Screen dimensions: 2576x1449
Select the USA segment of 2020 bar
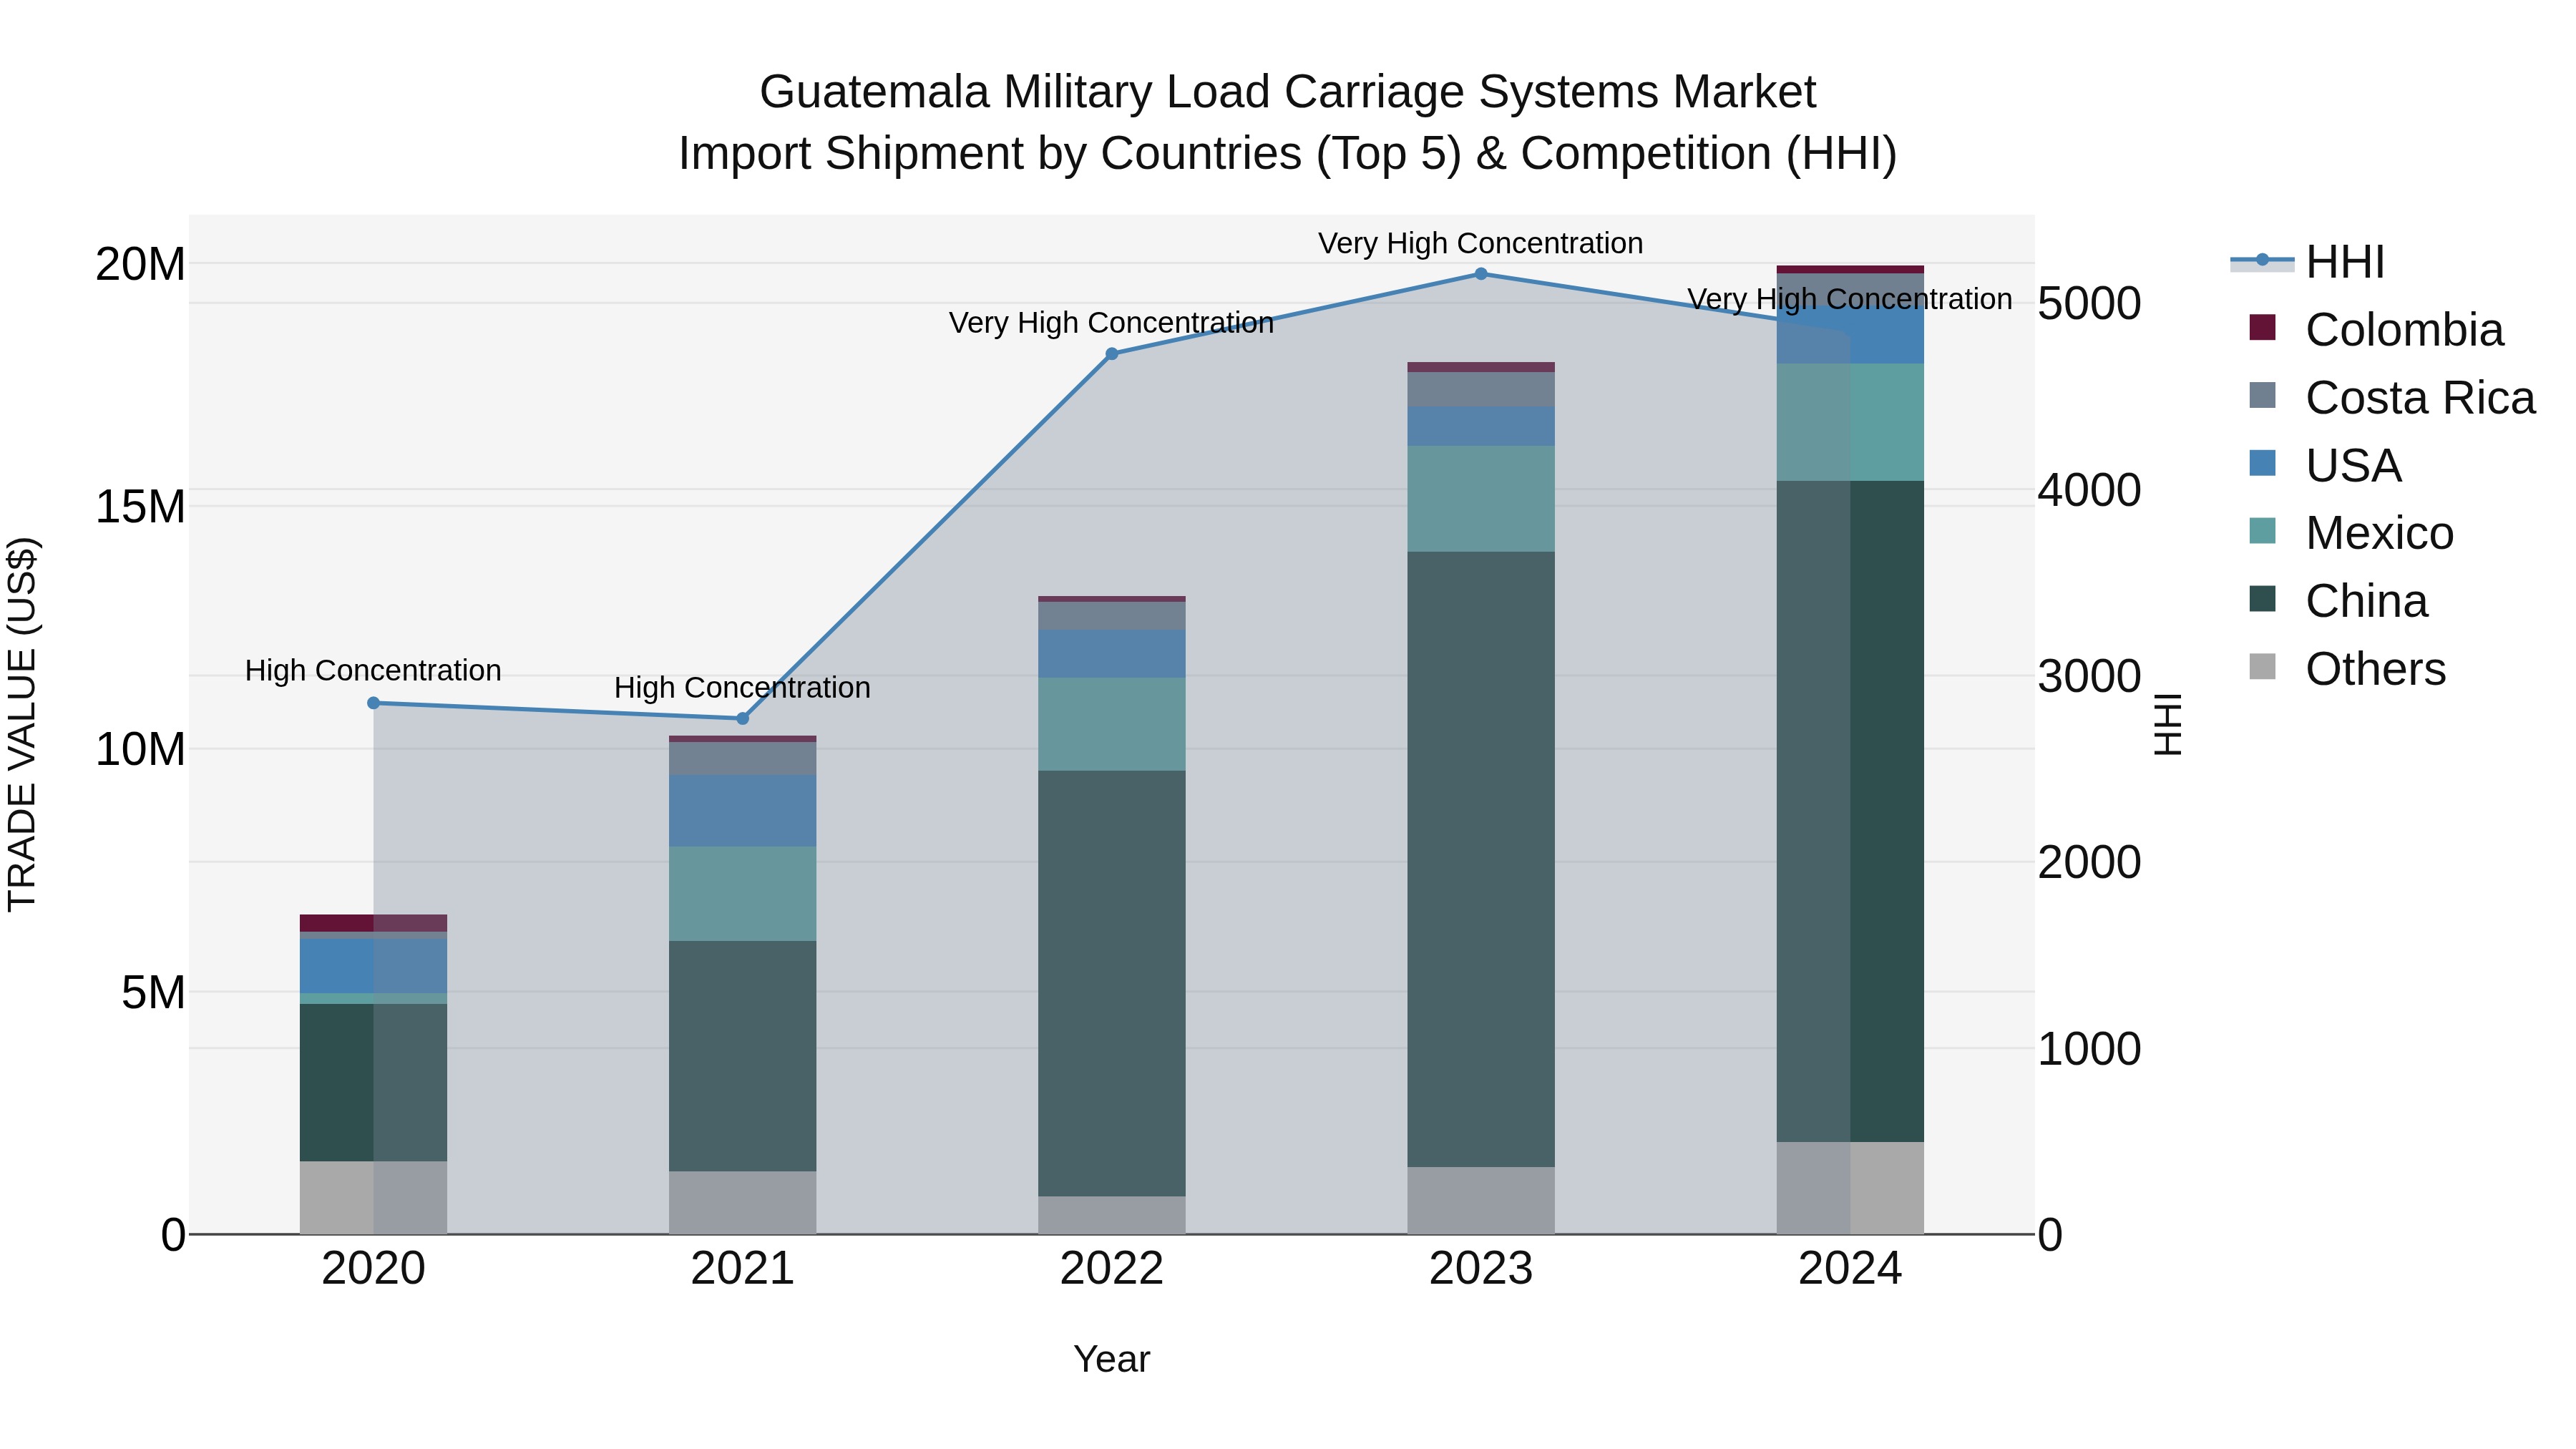[x=374, y=966]
